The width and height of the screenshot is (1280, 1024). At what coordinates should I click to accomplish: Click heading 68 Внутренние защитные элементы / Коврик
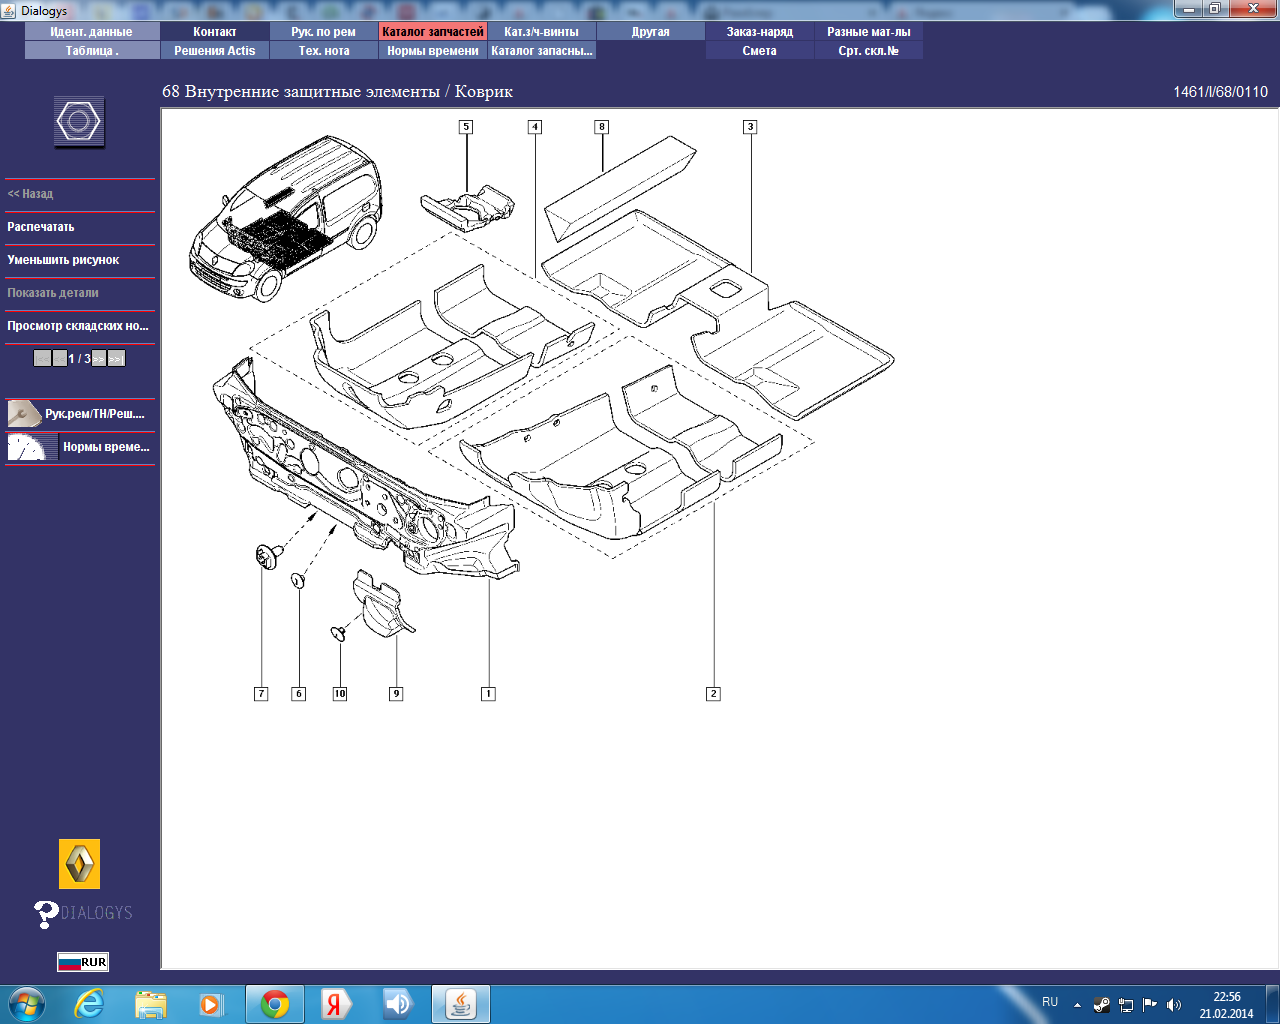[338, 92]
